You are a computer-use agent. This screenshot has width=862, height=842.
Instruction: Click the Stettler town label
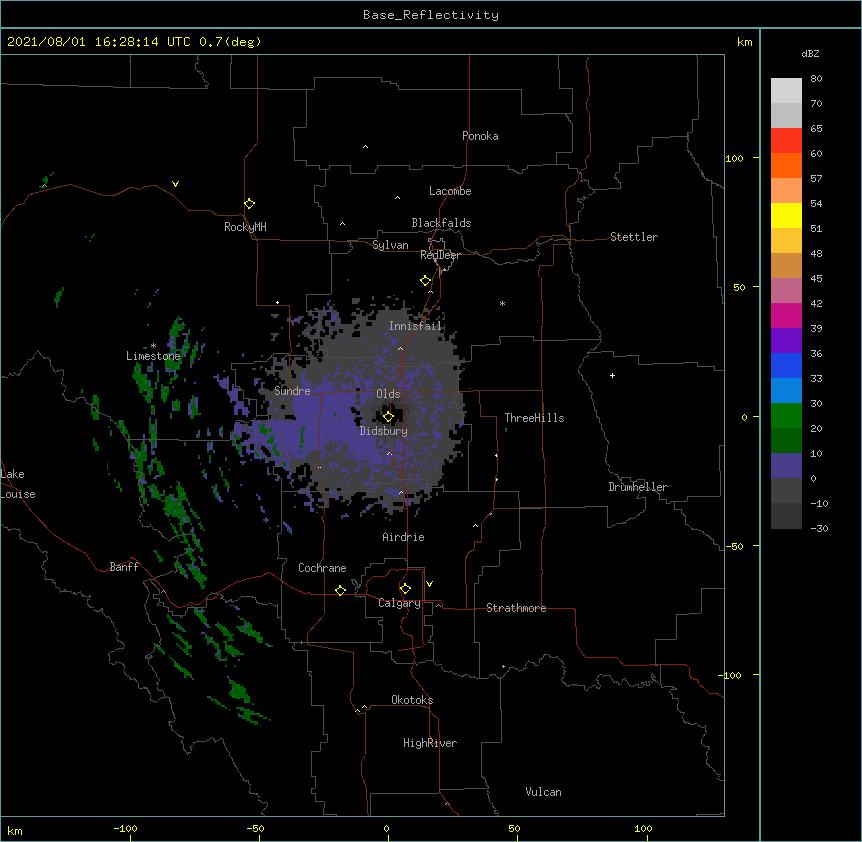coord(634,237)
